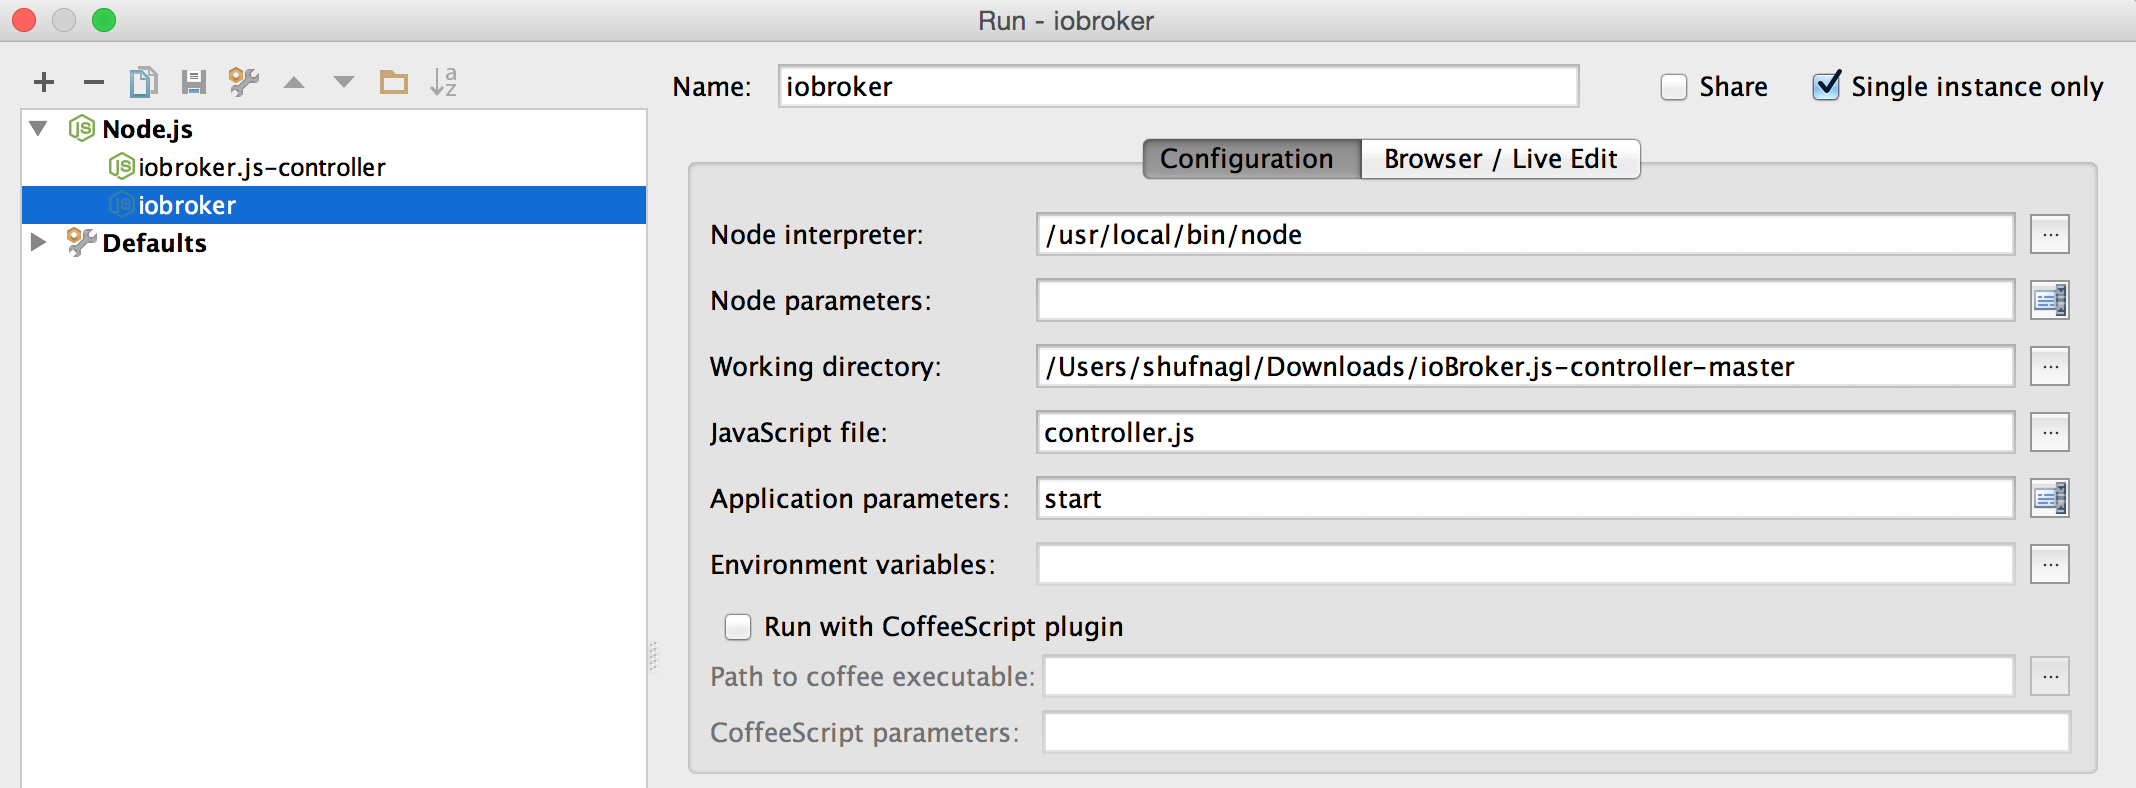
Task: Click the empty Node parameters field
Action: (x=1526, y=301)
